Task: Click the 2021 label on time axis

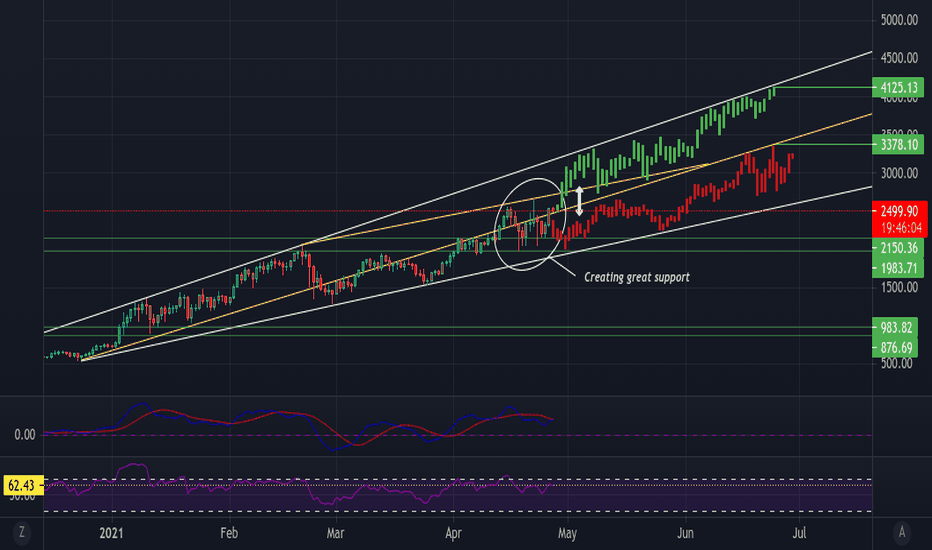Action: (x=111, y=533)
